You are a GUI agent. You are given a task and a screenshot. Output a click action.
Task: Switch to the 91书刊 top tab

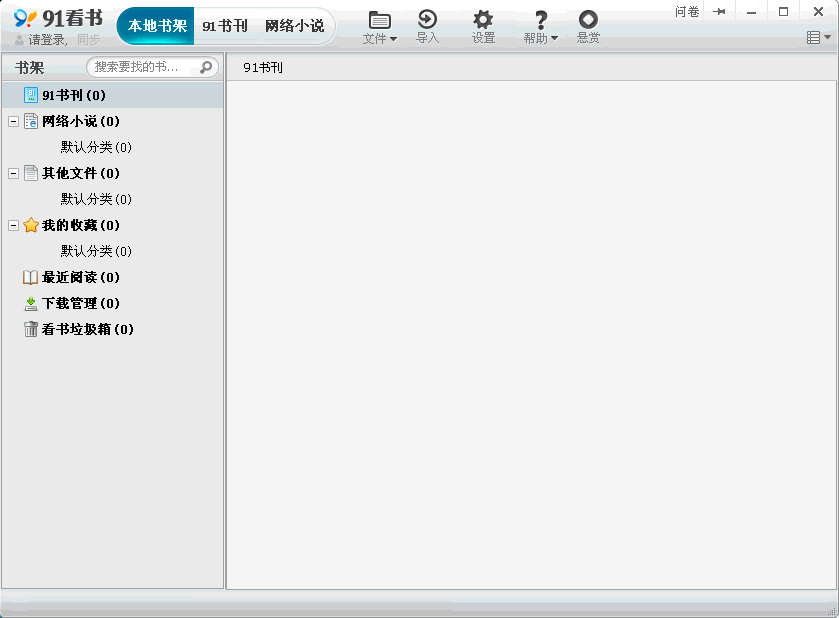[225, 26]
